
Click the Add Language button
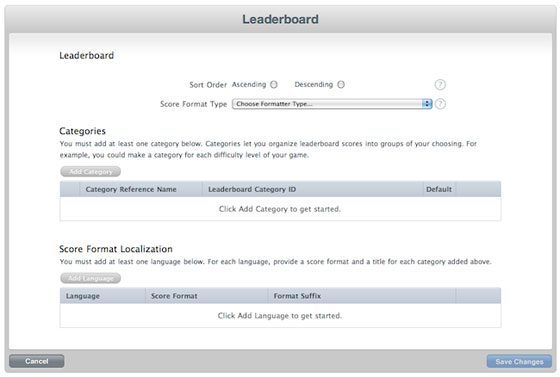(x=90, y=278)
